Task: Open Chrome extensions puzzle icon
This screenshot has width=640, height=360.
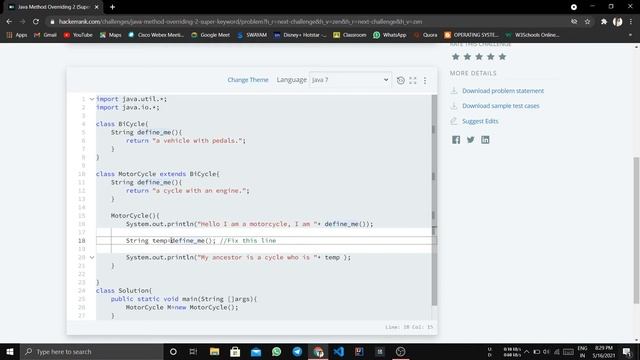Action: pos(604,22)
